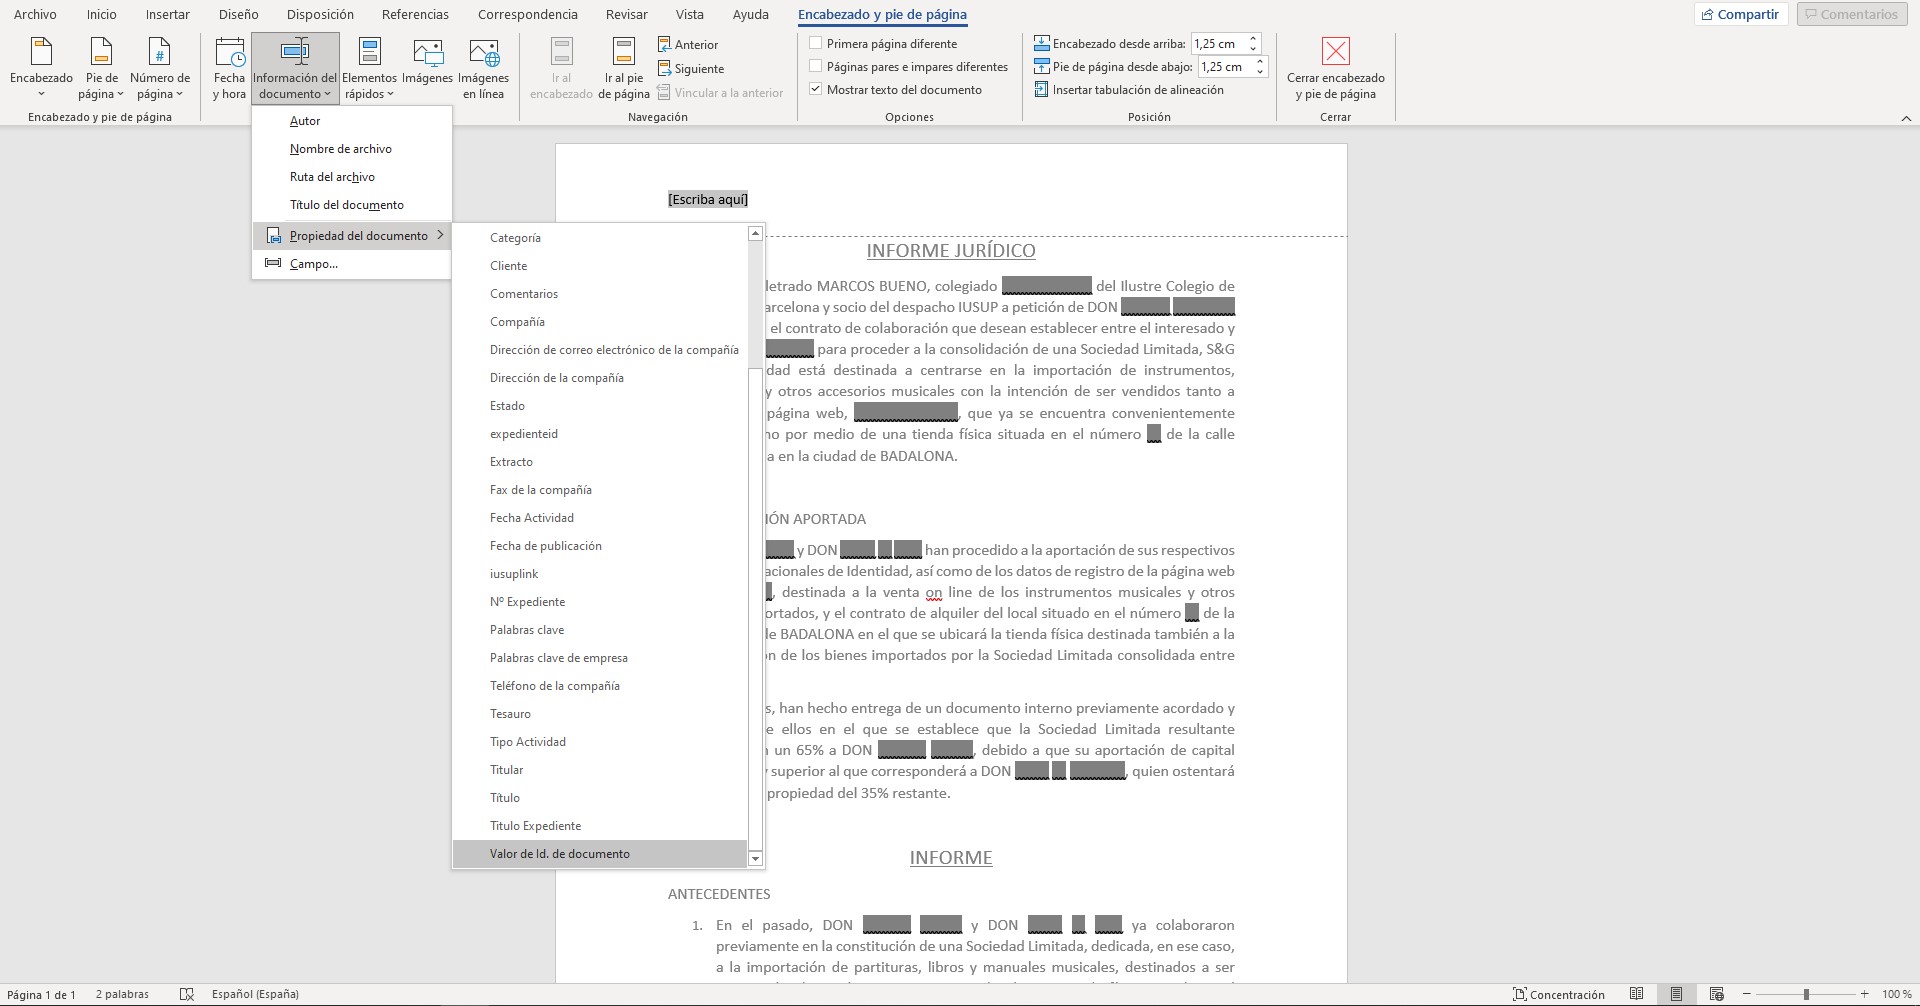
Task: Click the Anterior navigation button
Action: point(688,44)
